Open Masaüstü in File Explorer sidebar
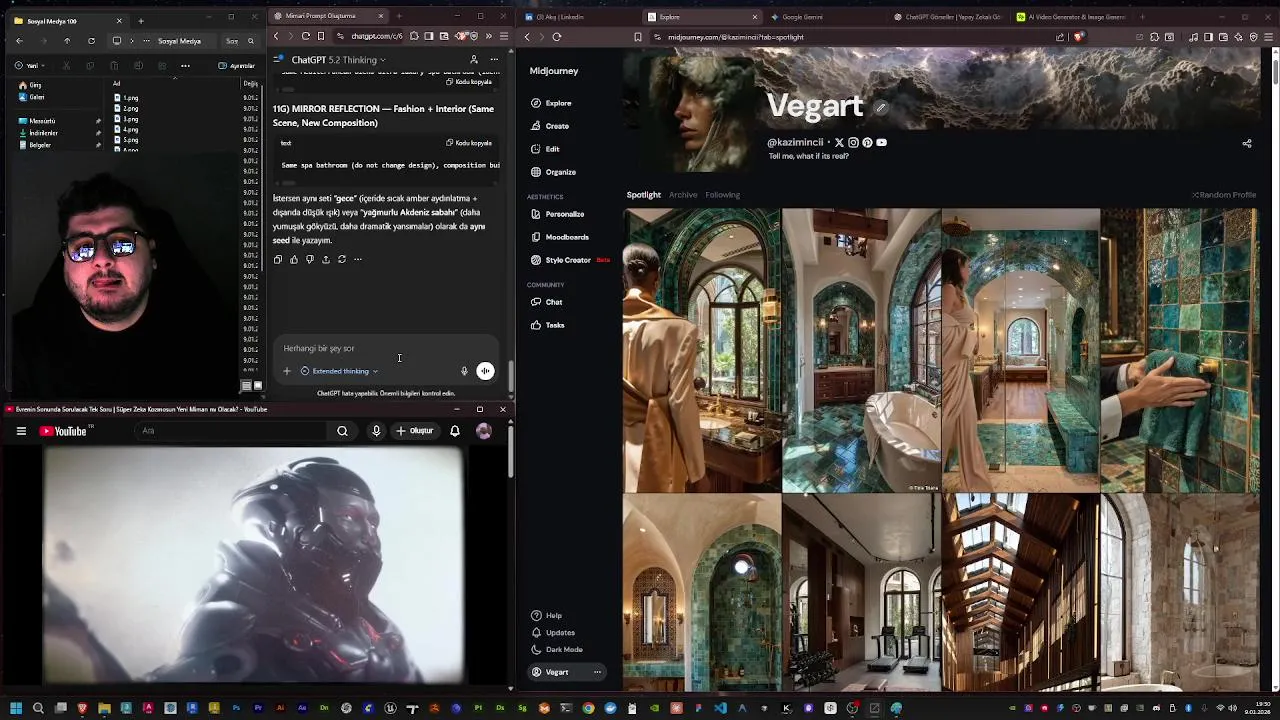Image resolution: width=1280 pixels, height=720 pixels. [x=36, y=121]
